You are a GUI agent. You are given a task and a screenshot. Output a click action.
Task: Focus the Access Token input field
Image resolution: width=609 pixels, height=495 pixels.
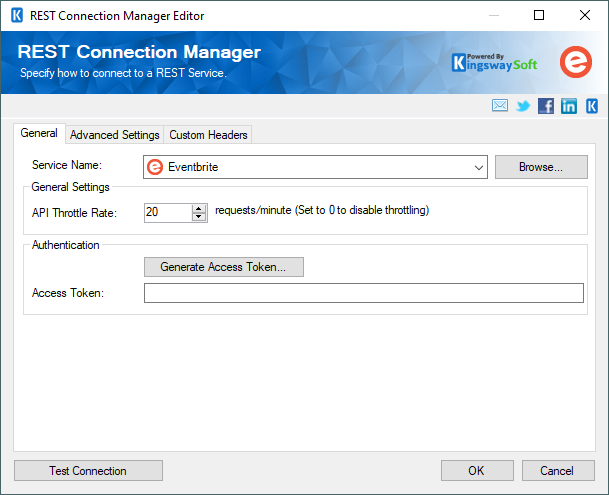[x=364, y=293]
